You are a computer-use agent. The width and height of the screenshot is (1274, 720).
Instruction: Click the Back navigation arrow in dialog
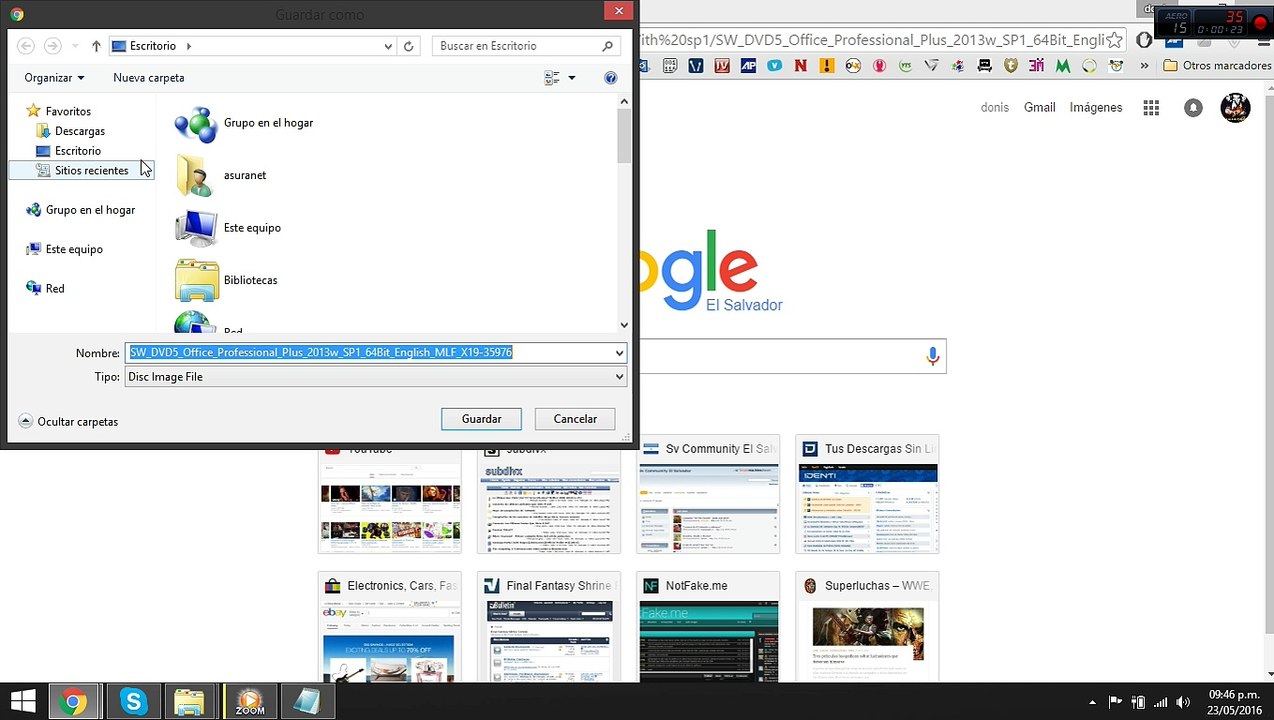[26, 46]
